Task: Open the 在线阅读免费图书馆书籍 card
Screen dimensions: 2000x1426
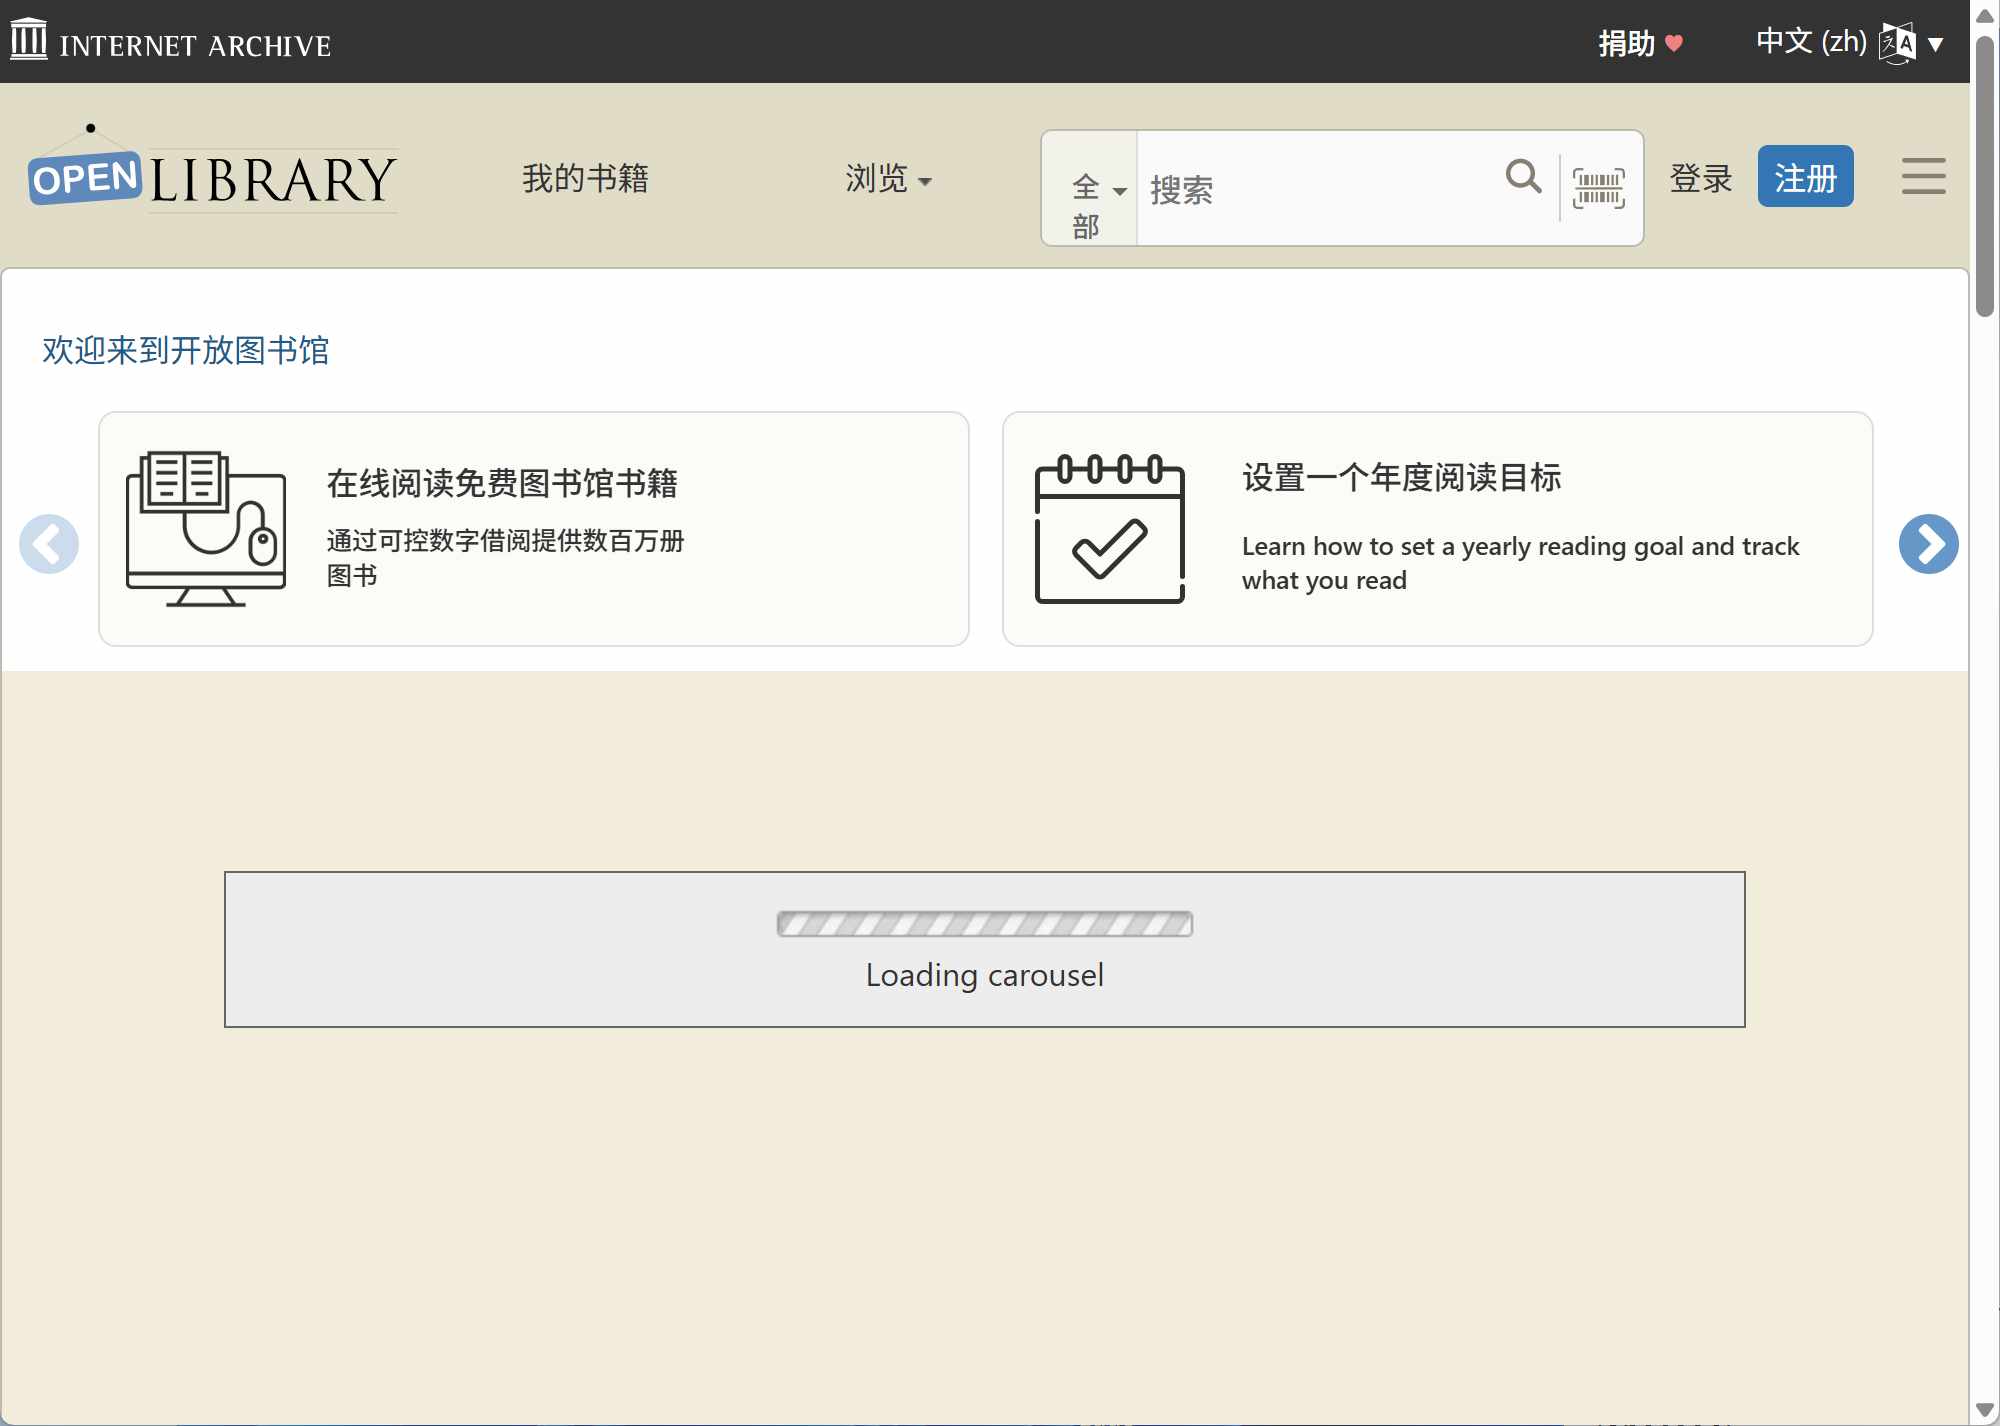Action: pyautogui.click(x=533, y=529)
